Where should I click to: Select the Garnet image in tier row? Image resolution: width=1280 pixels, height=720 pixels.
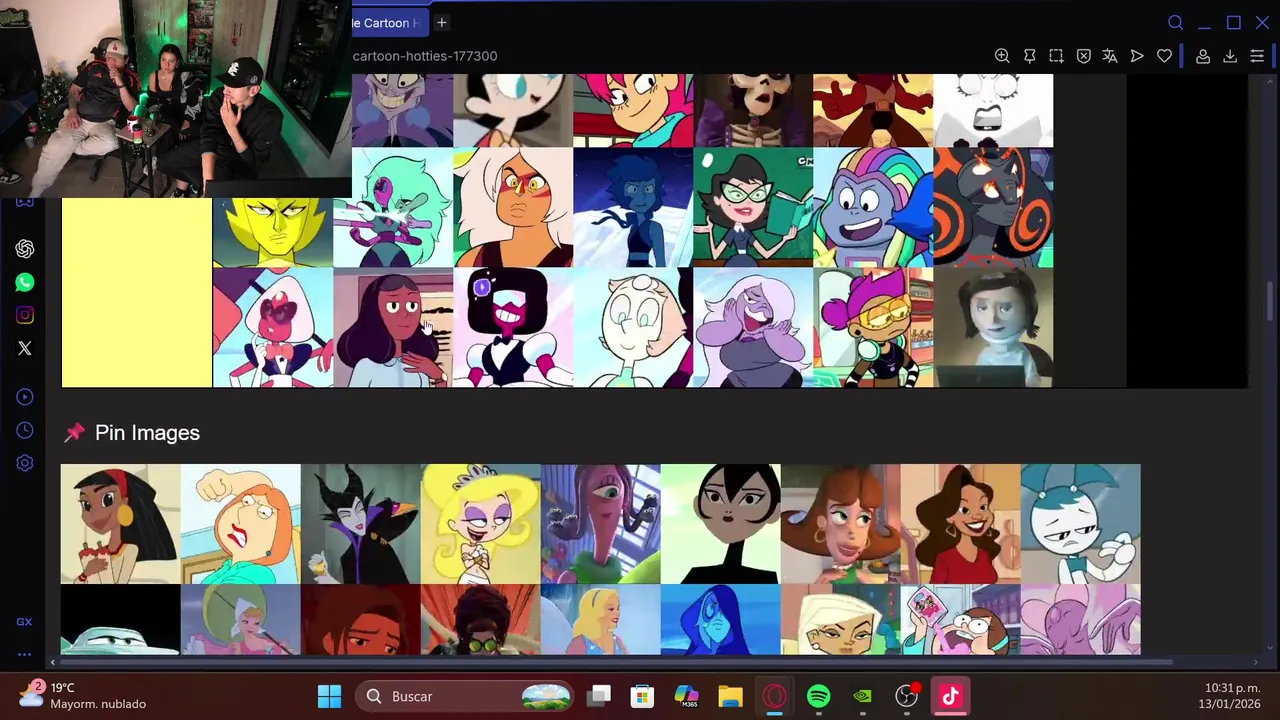(513, 328)
